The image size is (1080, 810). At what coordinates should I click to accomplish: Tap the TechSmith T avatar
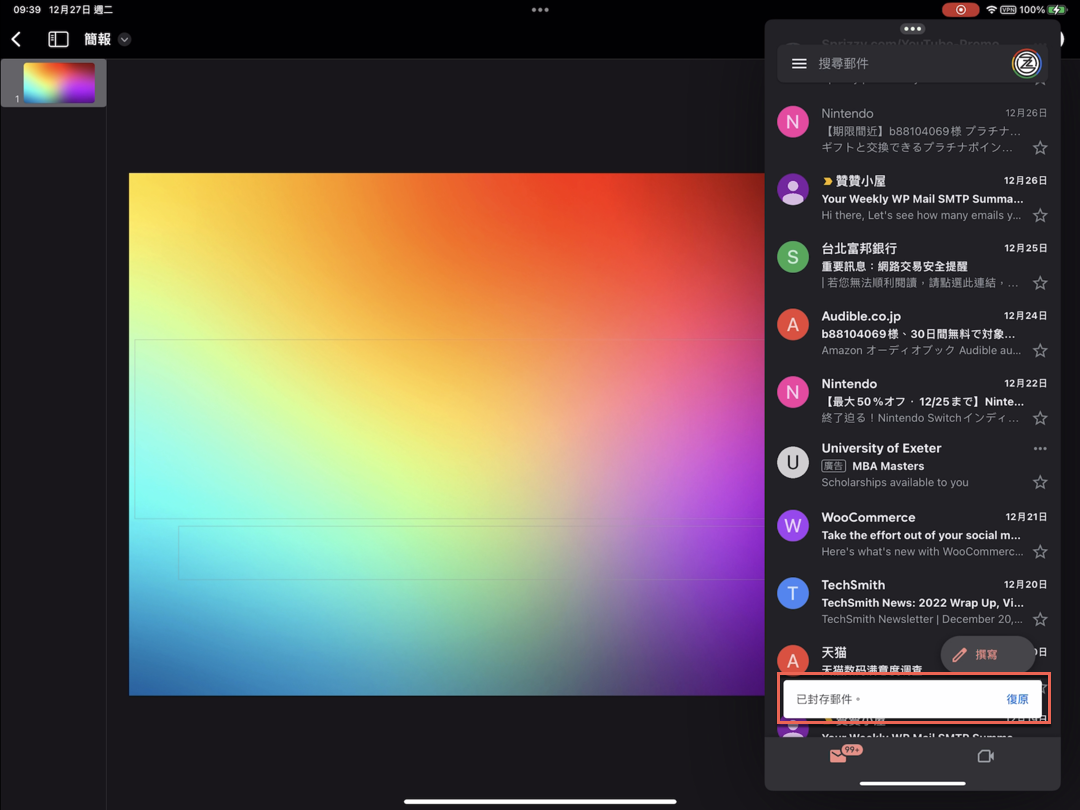tap(793, 593)
